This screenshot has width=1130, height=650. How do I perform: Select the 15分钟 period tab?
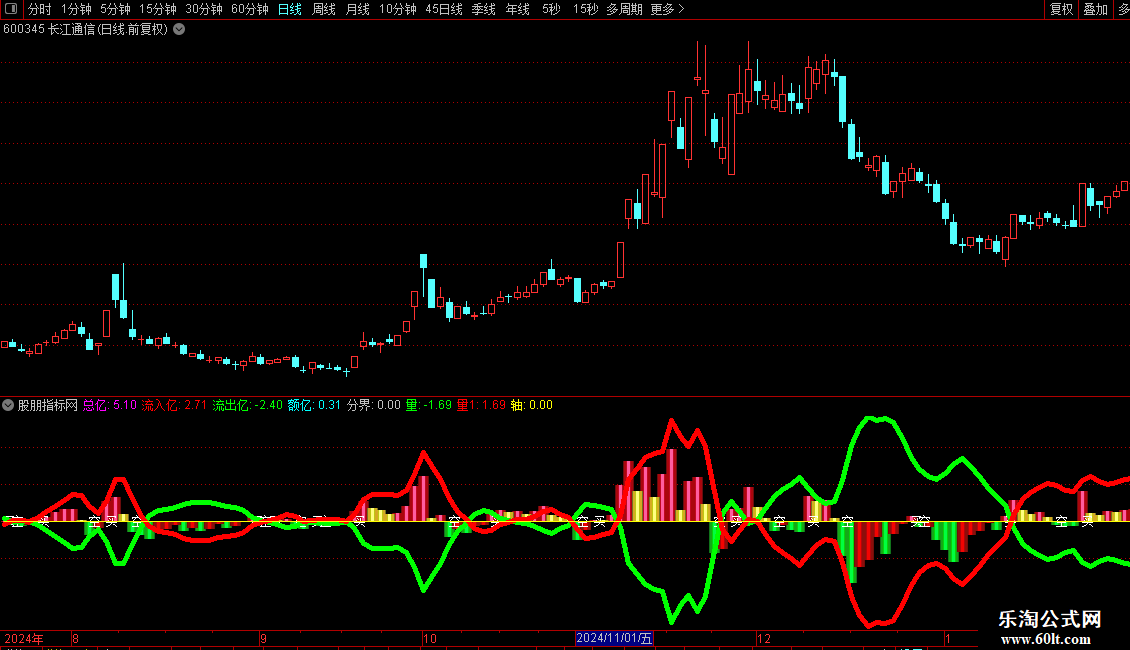(157, 9)
